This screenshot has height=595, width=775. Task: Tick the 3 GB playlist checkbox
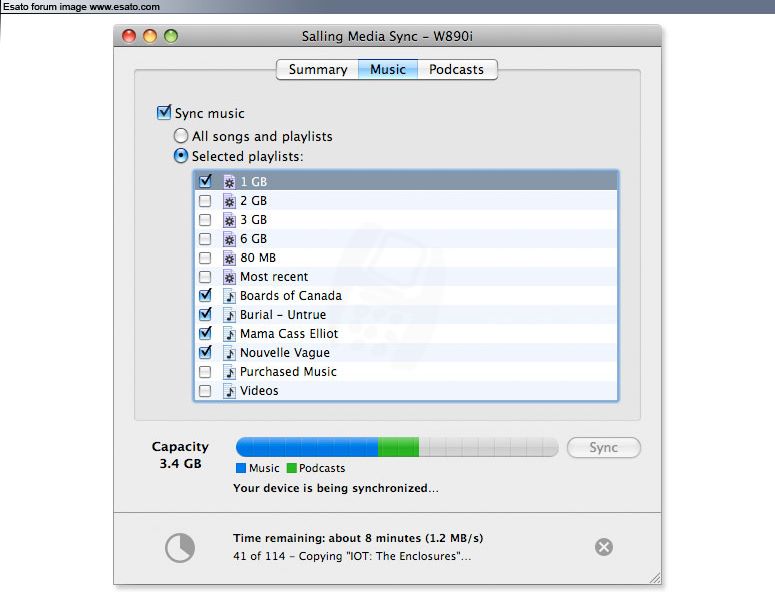coord(205,220)
